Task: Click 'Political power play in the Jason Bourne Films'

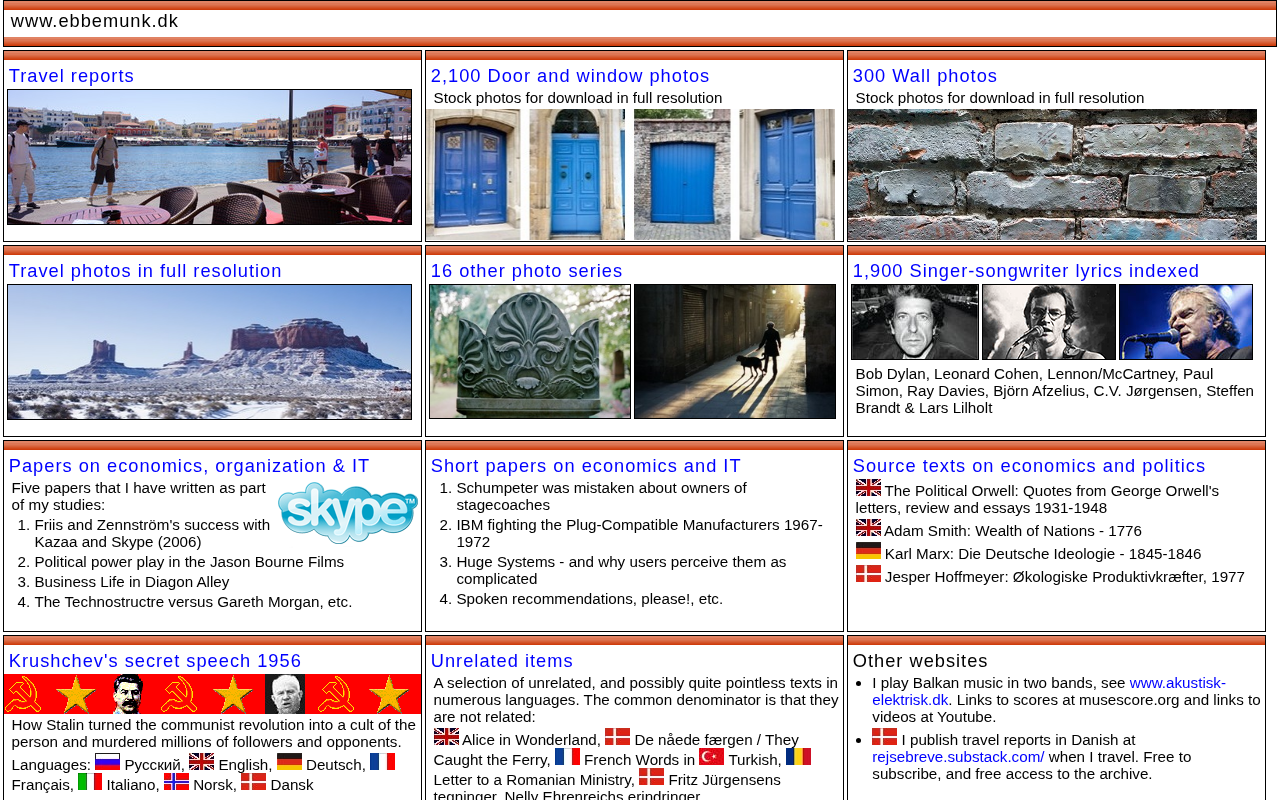Action: pyautogui.click(x=189, y=562)
